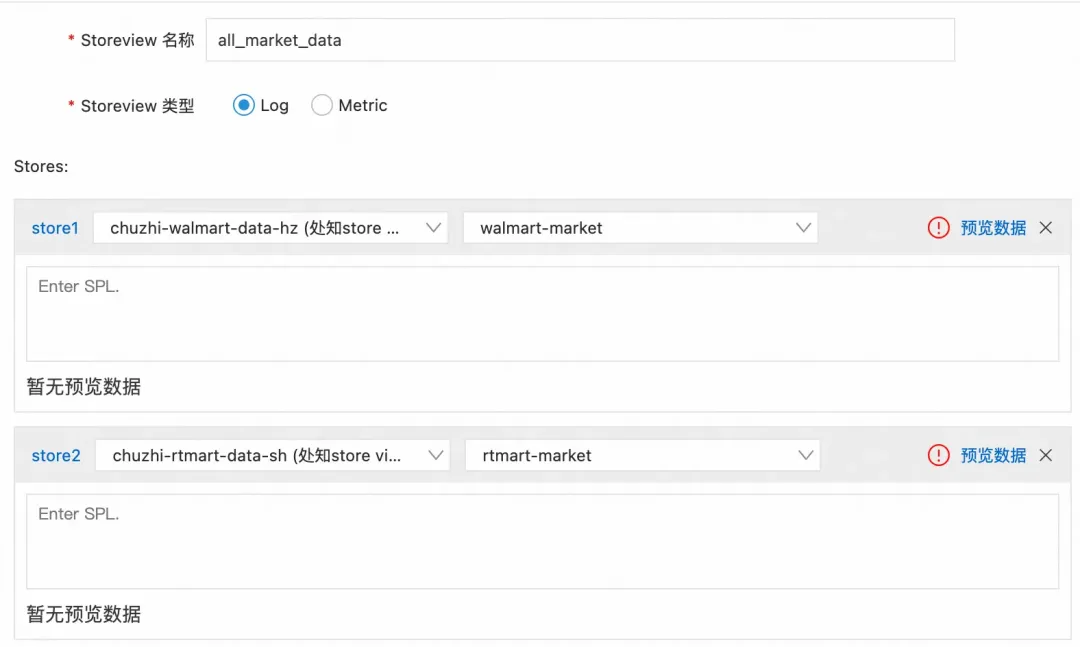This screenshot has width=1080, height=647.
Task: Click 暂无预览数据 text under store2
Action: pyautogui.click(x=83, y=614)
